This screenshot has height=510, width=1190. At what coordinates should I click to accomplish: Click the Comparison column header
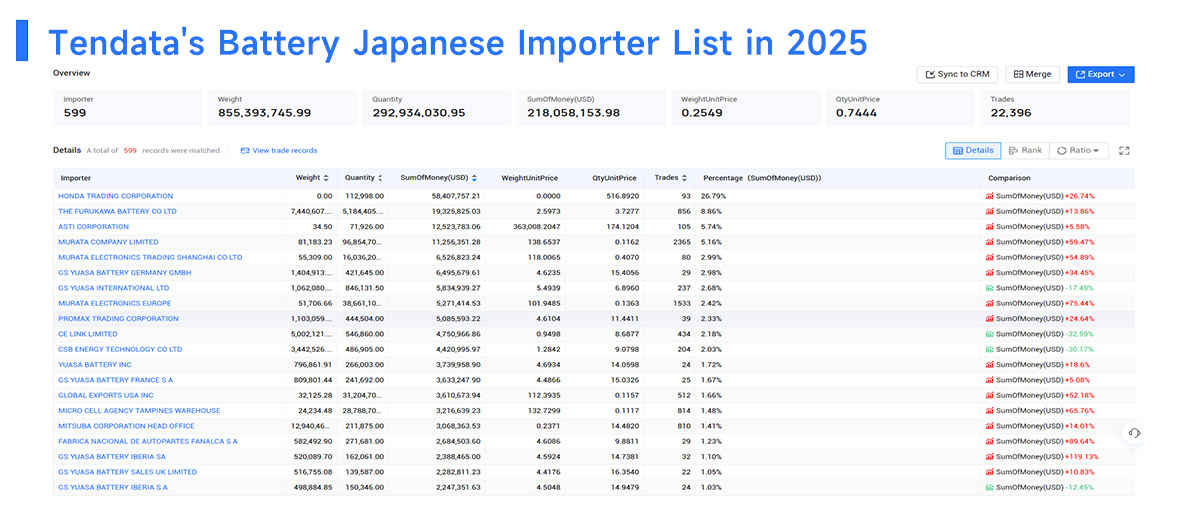1009,178
